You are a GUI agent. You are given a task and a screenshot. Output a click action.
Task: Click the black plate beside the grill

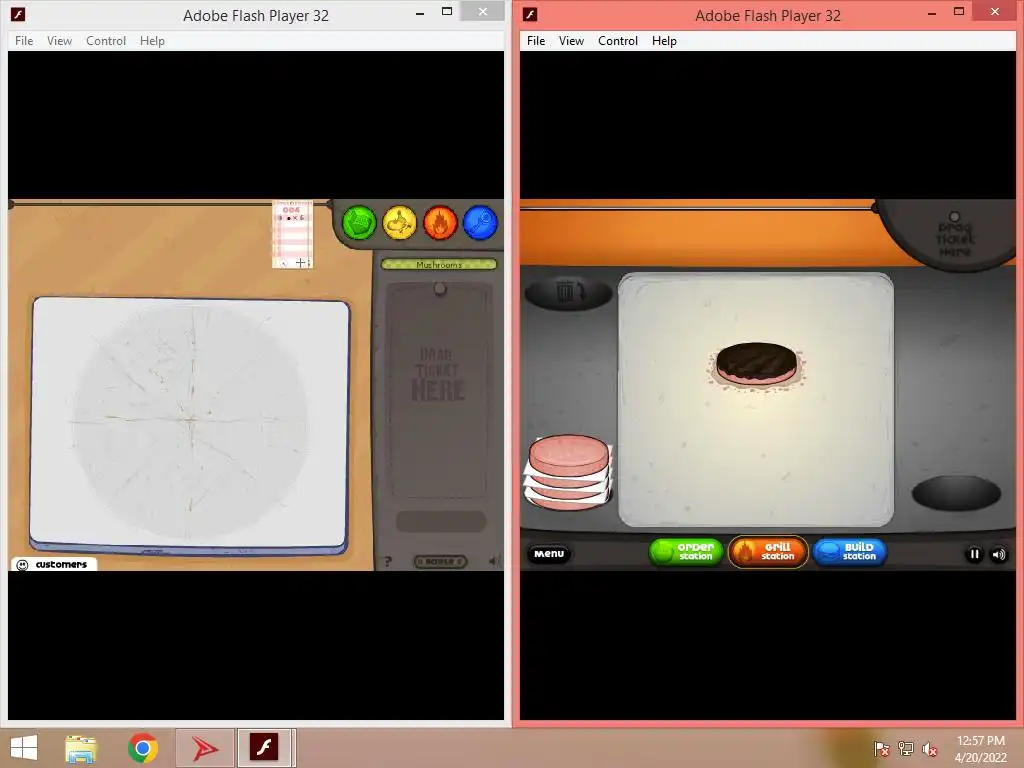(956, 493)
